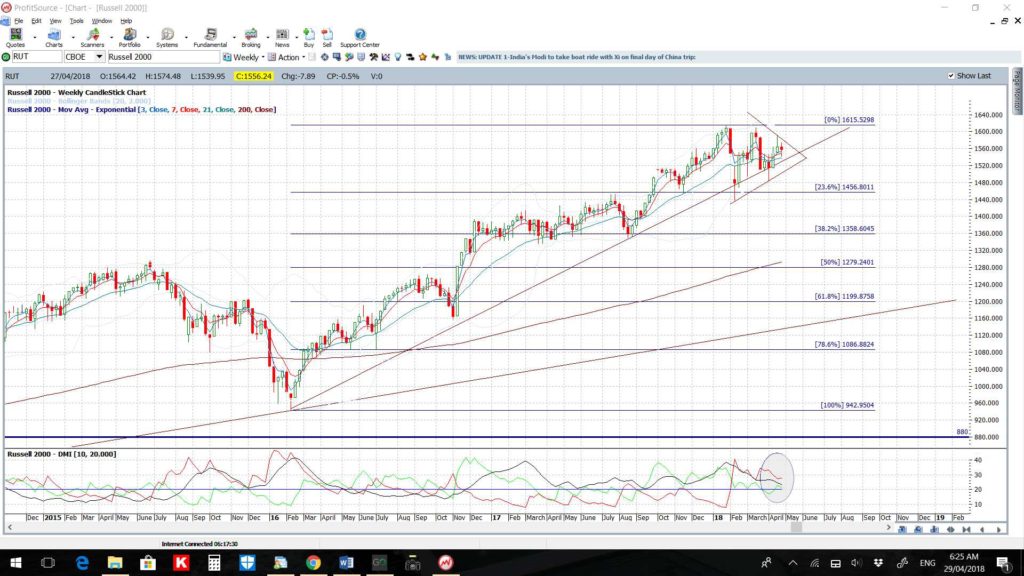Click the Russell 2000 name field
This screenshot has width=1024, height=576.
point(163,57)
